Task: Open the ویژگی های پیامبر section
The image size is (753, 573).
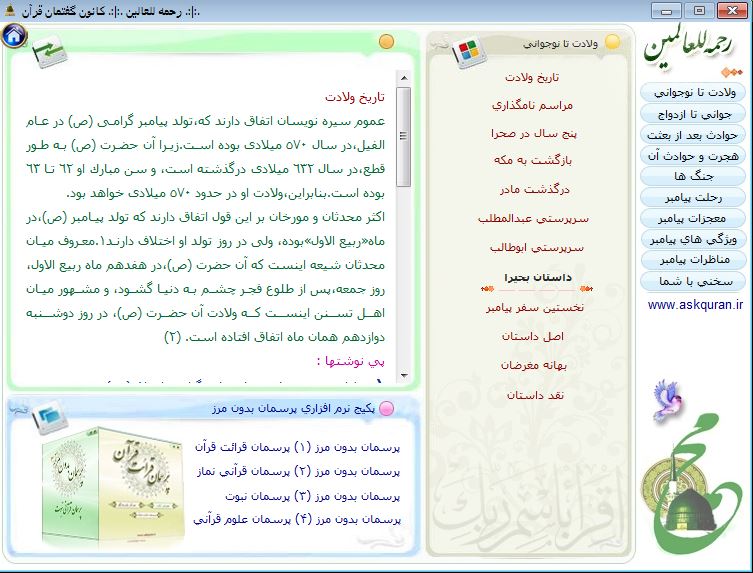Action: [x=693, y=239]
